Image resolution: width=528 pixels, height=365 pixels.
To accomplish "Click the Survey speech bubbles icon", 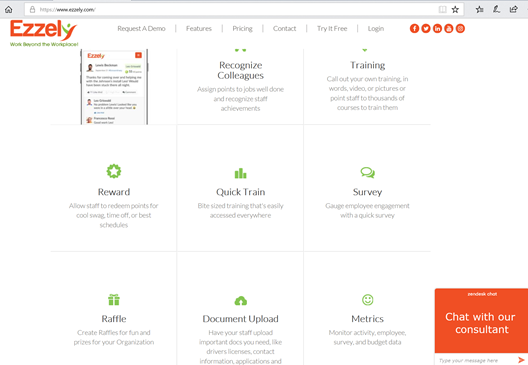I will (x=367, y=172).
